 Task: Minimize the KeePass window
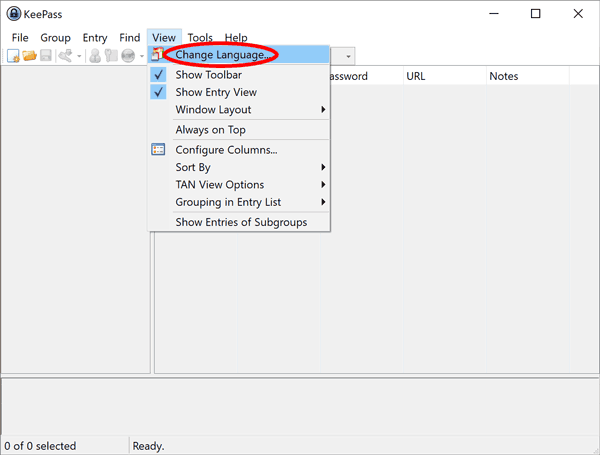click(494, 14)
